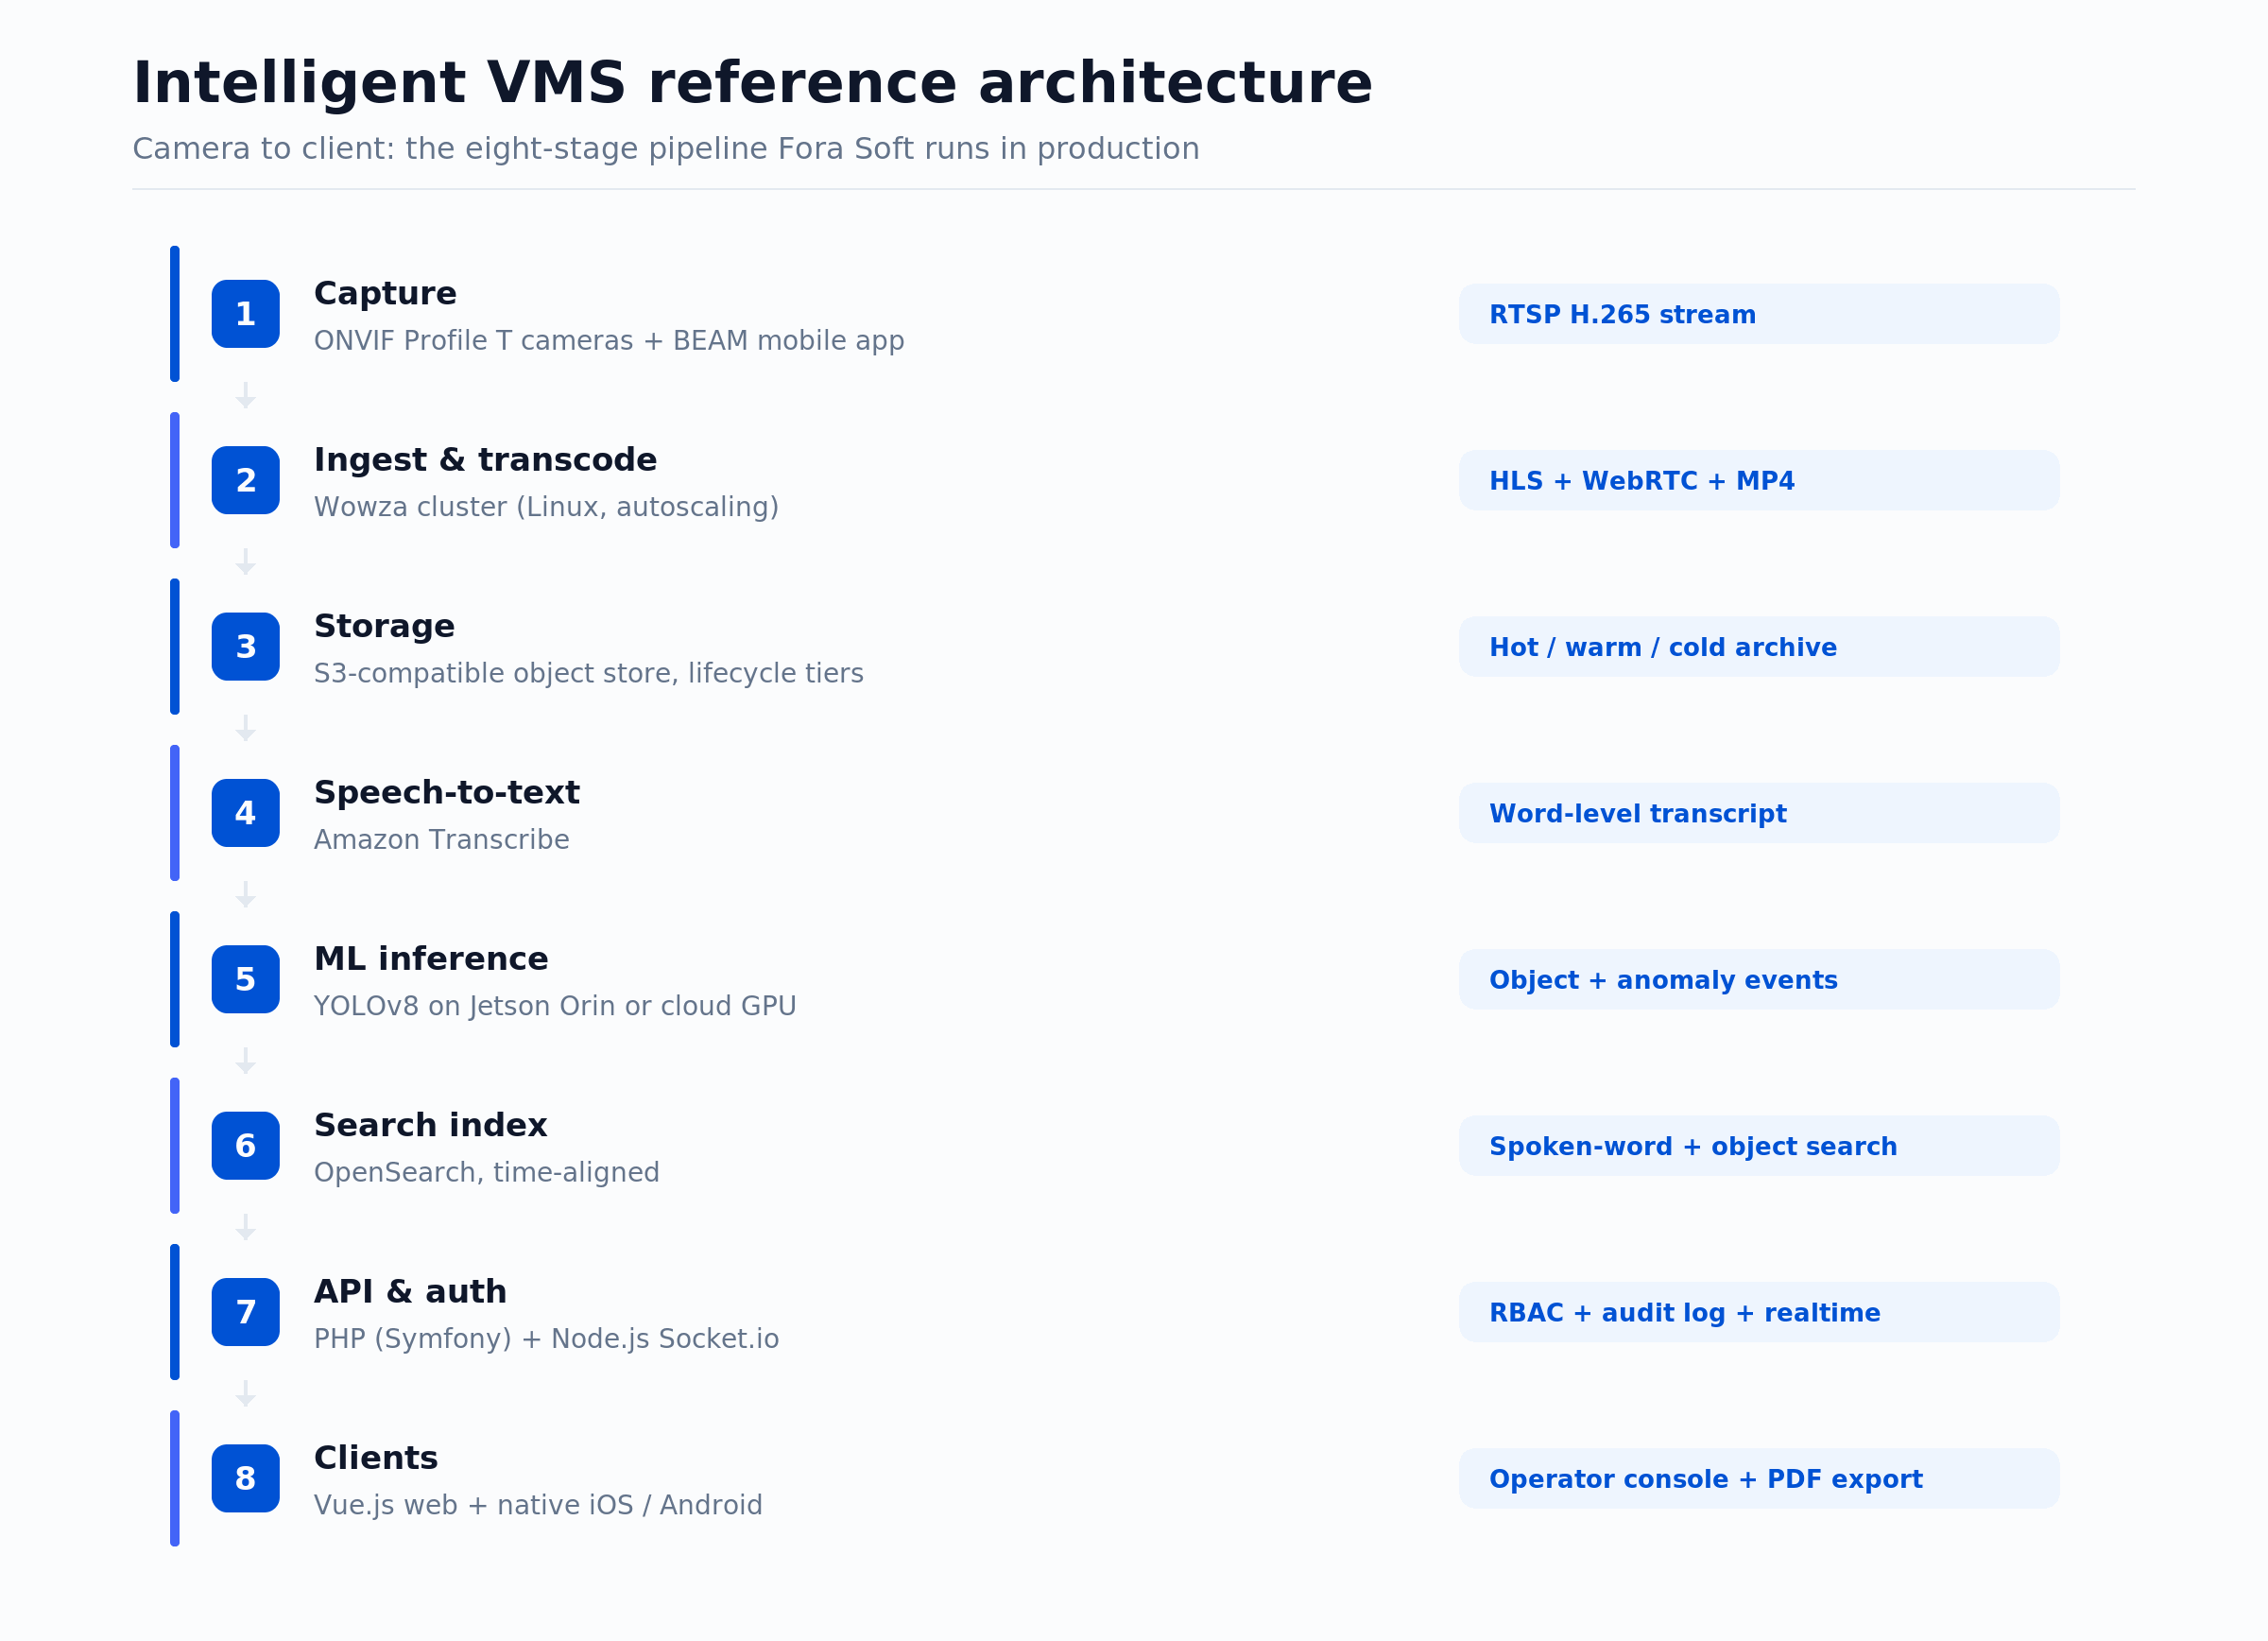Click the 'API & auth' stage heading

point(410,1292)
